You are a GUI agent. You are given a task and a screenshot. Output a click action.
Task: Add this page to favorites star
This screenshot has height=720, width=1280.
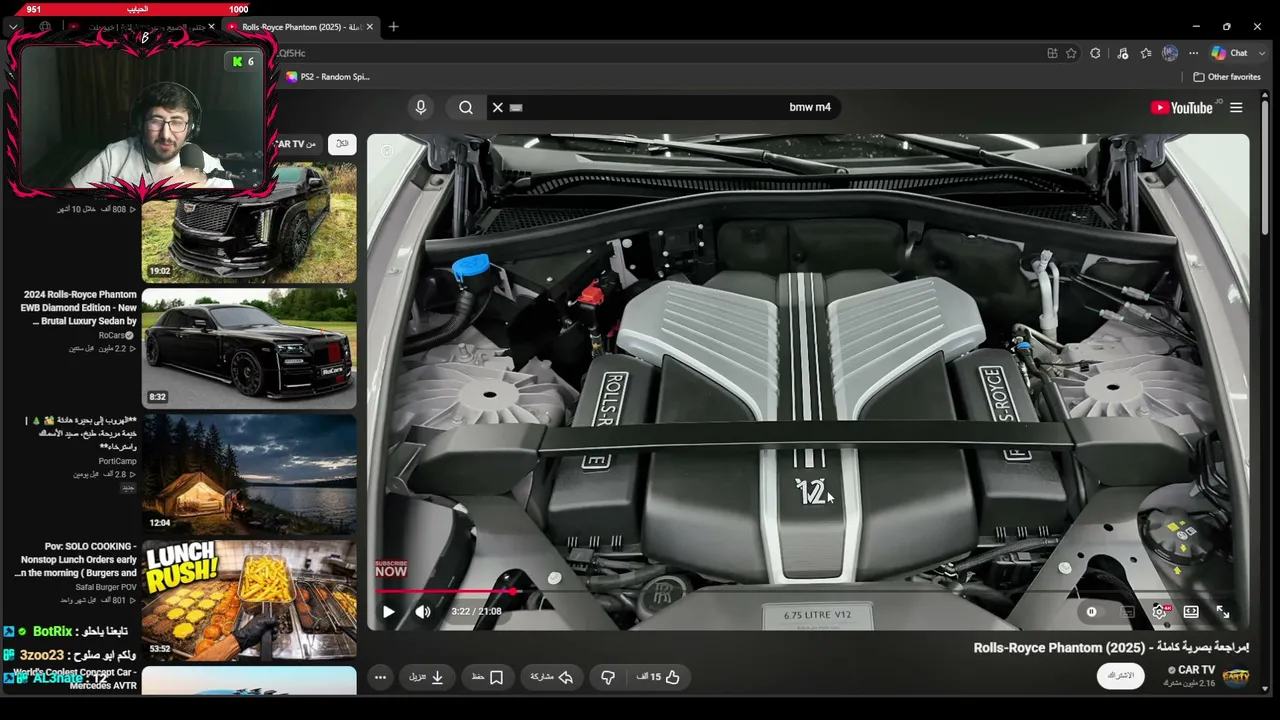(x=1071, y=53)
